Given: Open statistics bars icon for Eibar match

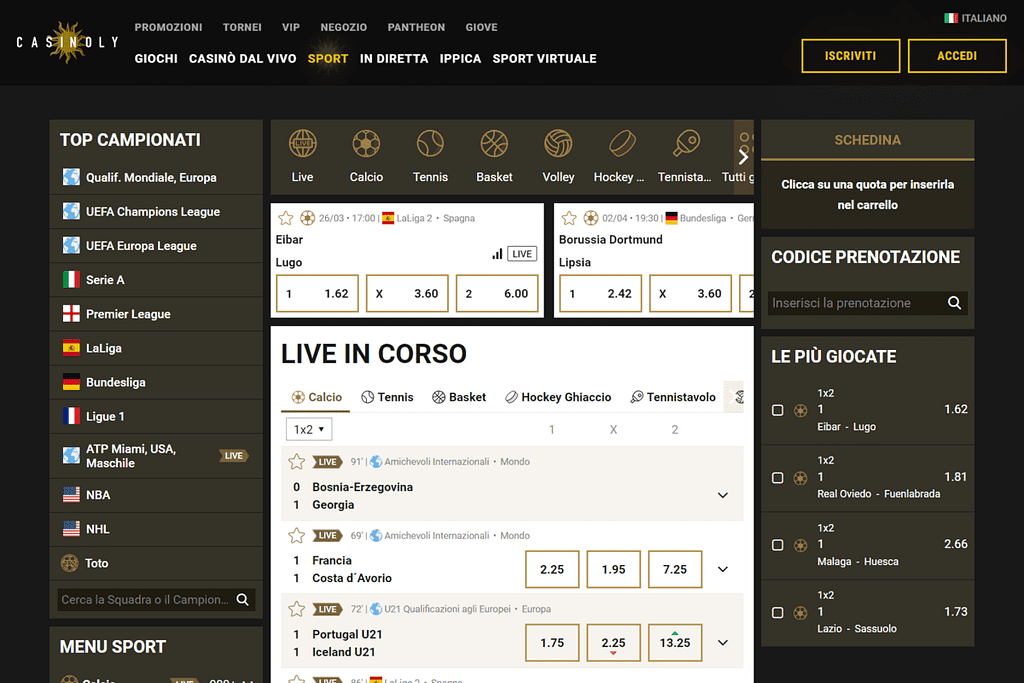Looking at the screenshot, I should click(497, 254).
